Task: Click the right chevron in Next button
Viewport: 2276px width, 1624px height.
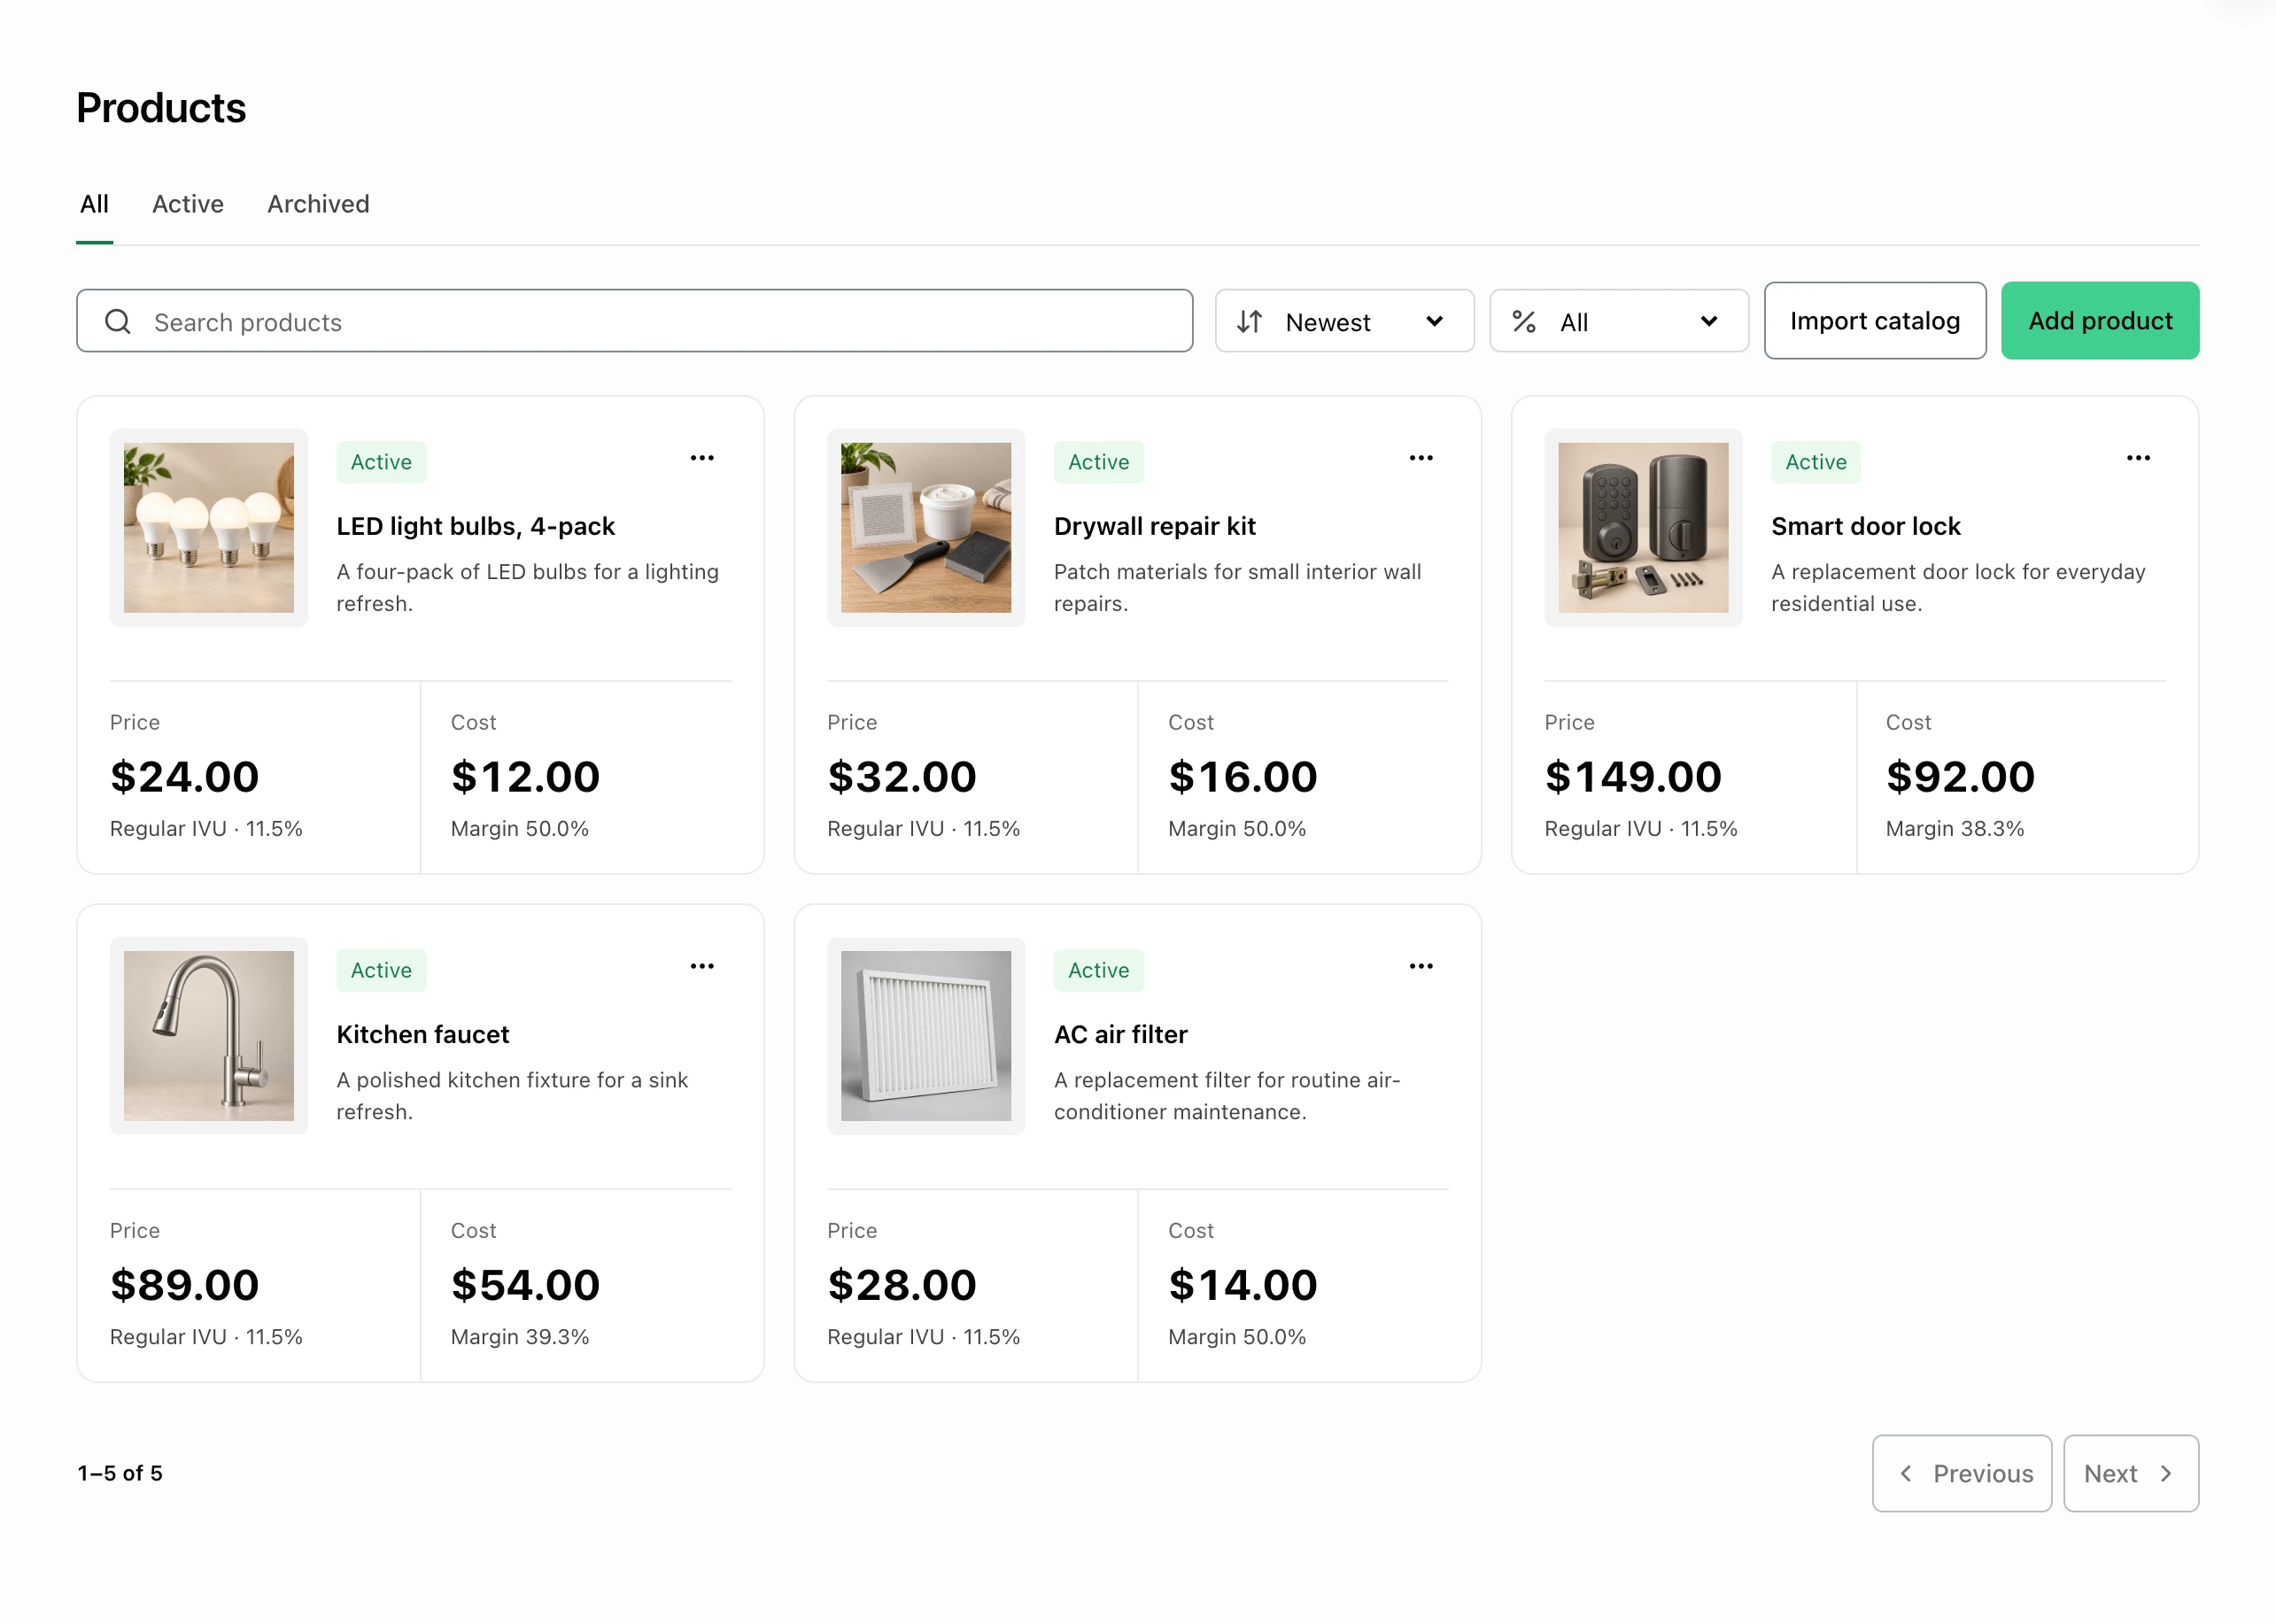Action: [2166, 1473]
